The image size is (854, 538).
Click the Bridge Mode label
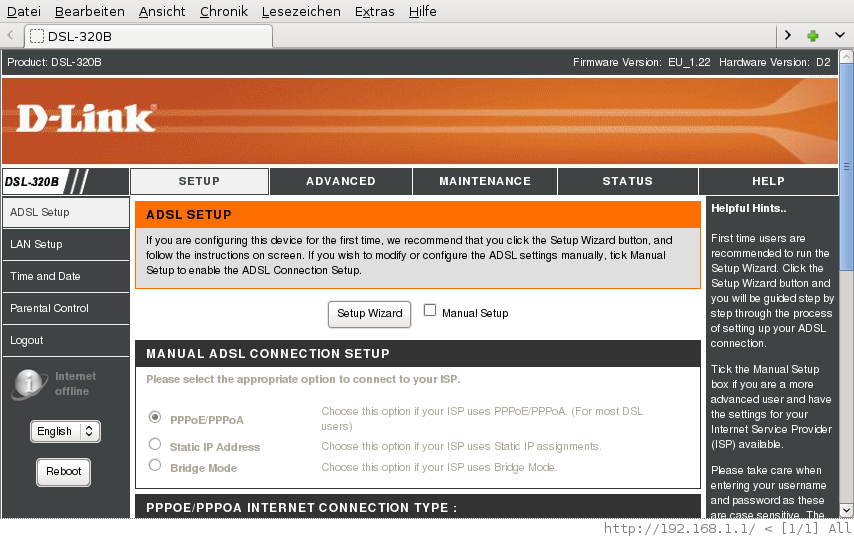point(203,468)
